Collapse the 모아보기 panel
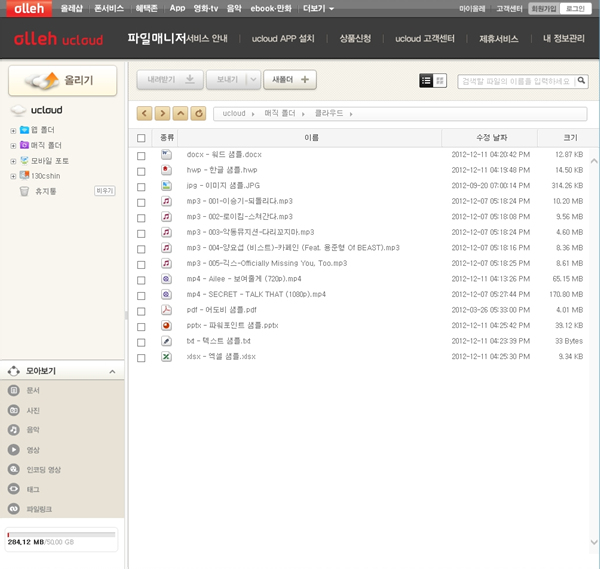 [112, 371]
